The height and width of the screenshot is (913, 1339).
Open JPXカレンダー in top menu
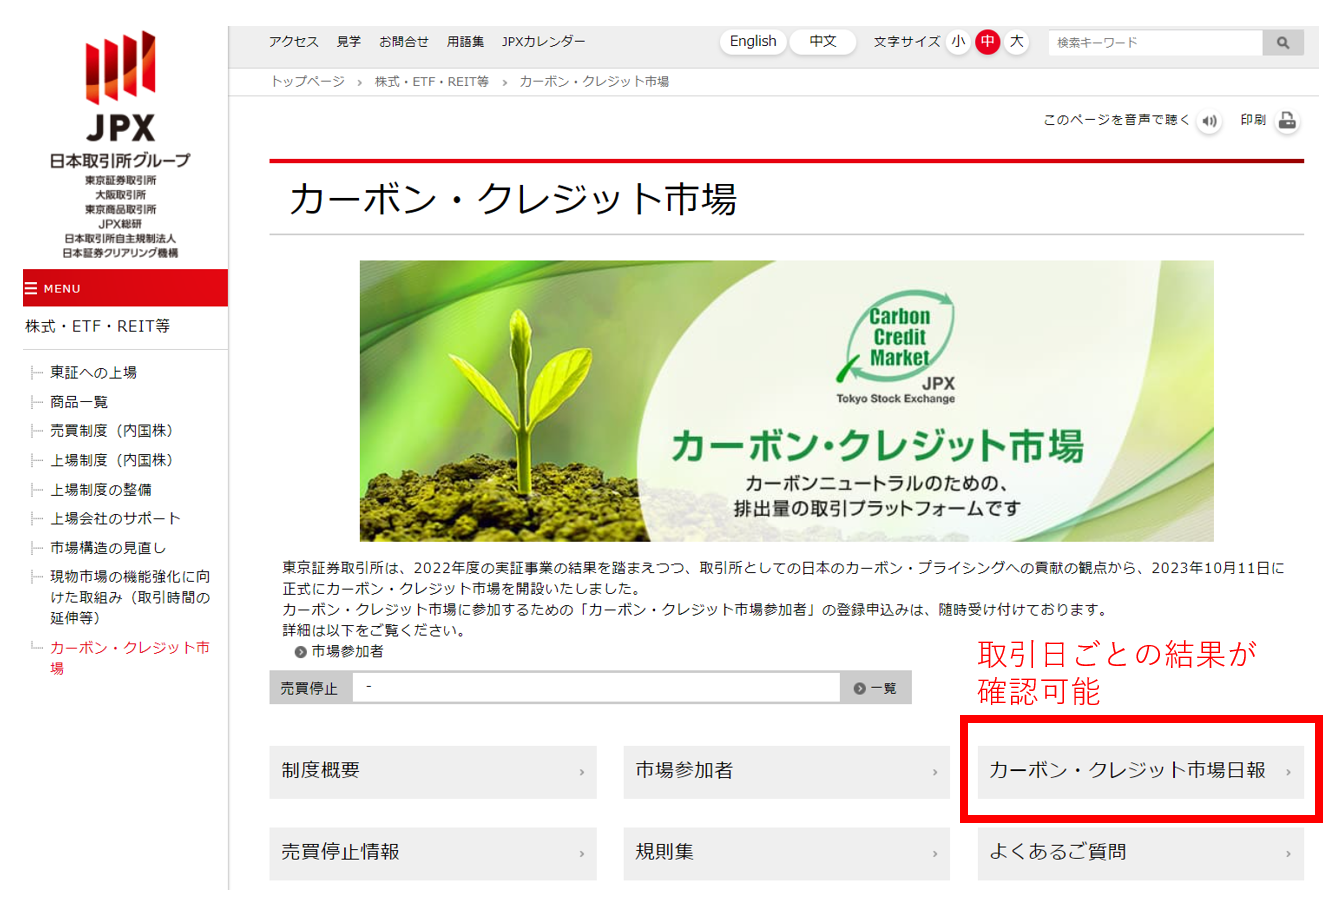[x=543, y=41]
